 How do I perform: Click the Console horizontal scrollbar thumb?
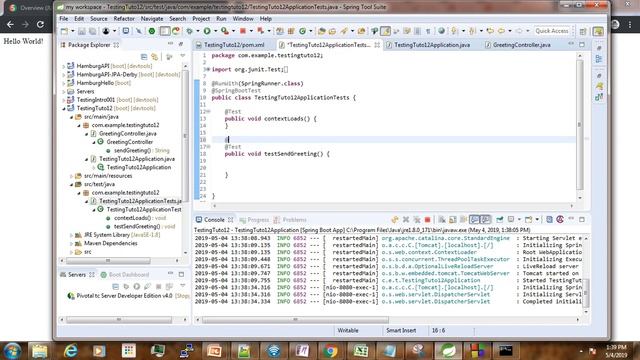295,320
